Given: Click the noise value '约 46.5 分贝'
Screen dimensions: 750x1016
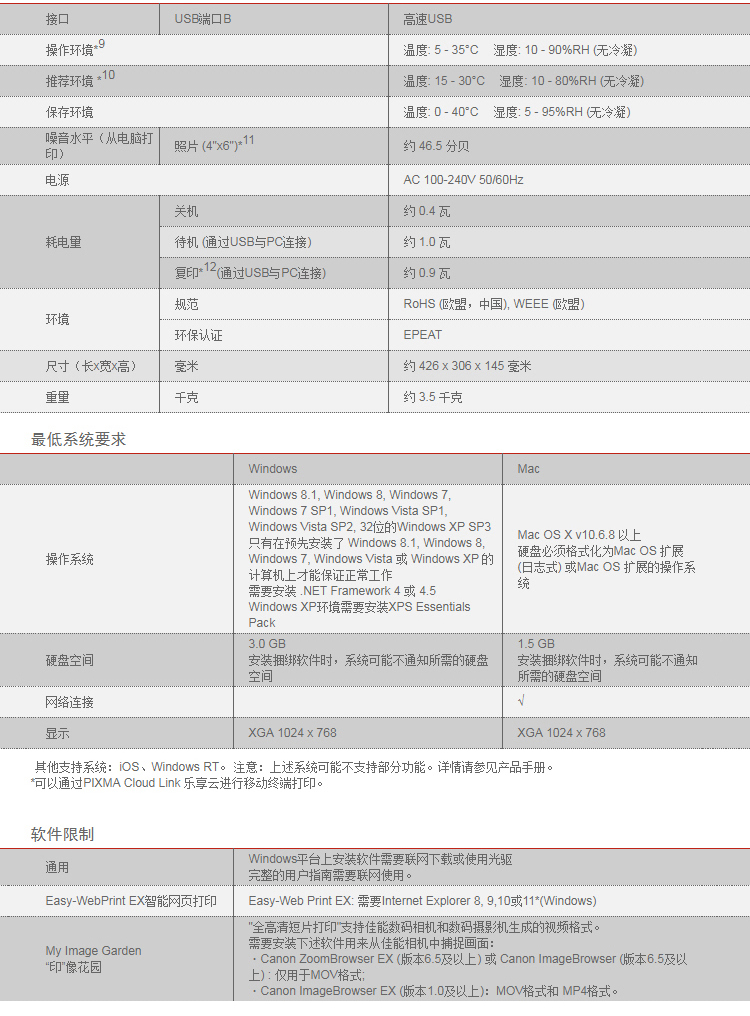Looking at the screenshot, I should tap(436, 146).
